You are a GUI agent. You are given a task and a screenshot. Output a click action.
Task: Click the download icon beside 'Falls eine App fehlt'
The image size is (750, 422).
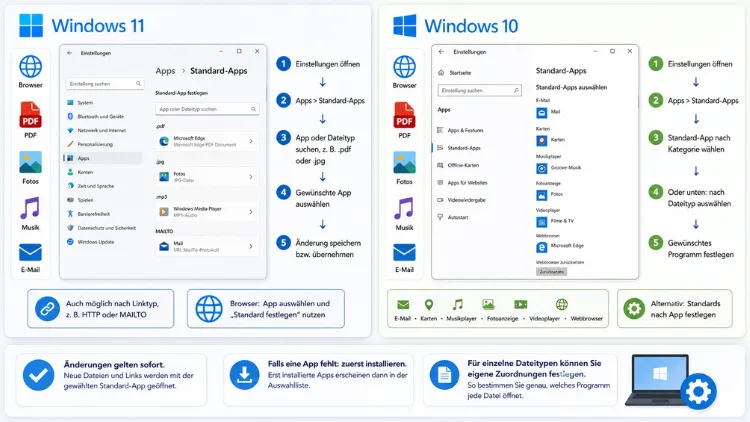(x=244, y=375)
